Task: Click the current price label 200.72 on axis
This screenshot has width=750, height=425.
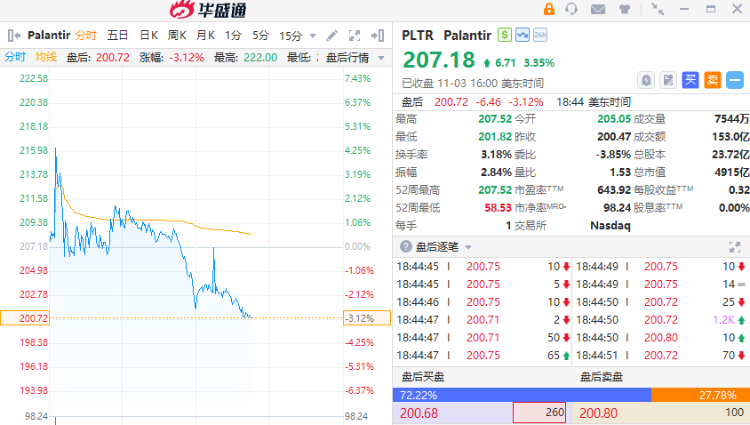Action: click(25, 318)
